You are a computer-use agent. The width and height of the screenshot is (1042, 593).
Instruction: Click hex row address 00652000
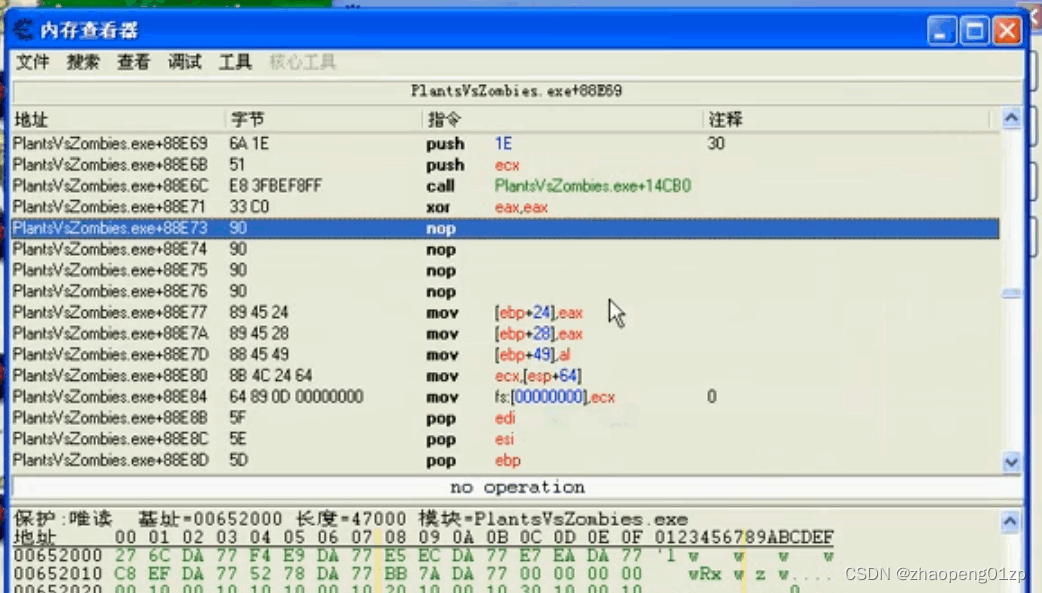[58, 556]
